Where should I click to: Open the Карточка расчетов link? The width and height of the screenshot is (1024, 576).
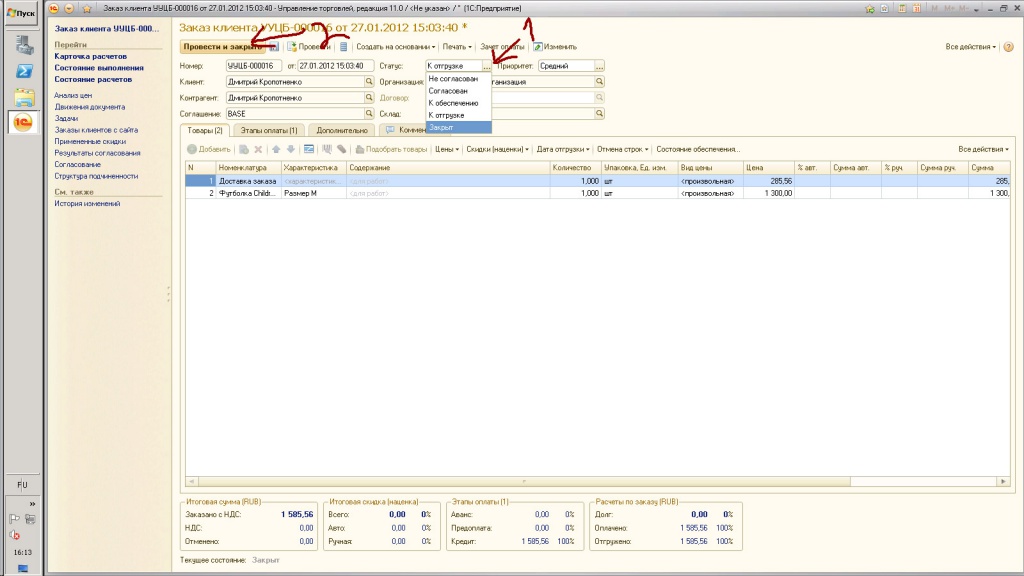click(91, 56)
